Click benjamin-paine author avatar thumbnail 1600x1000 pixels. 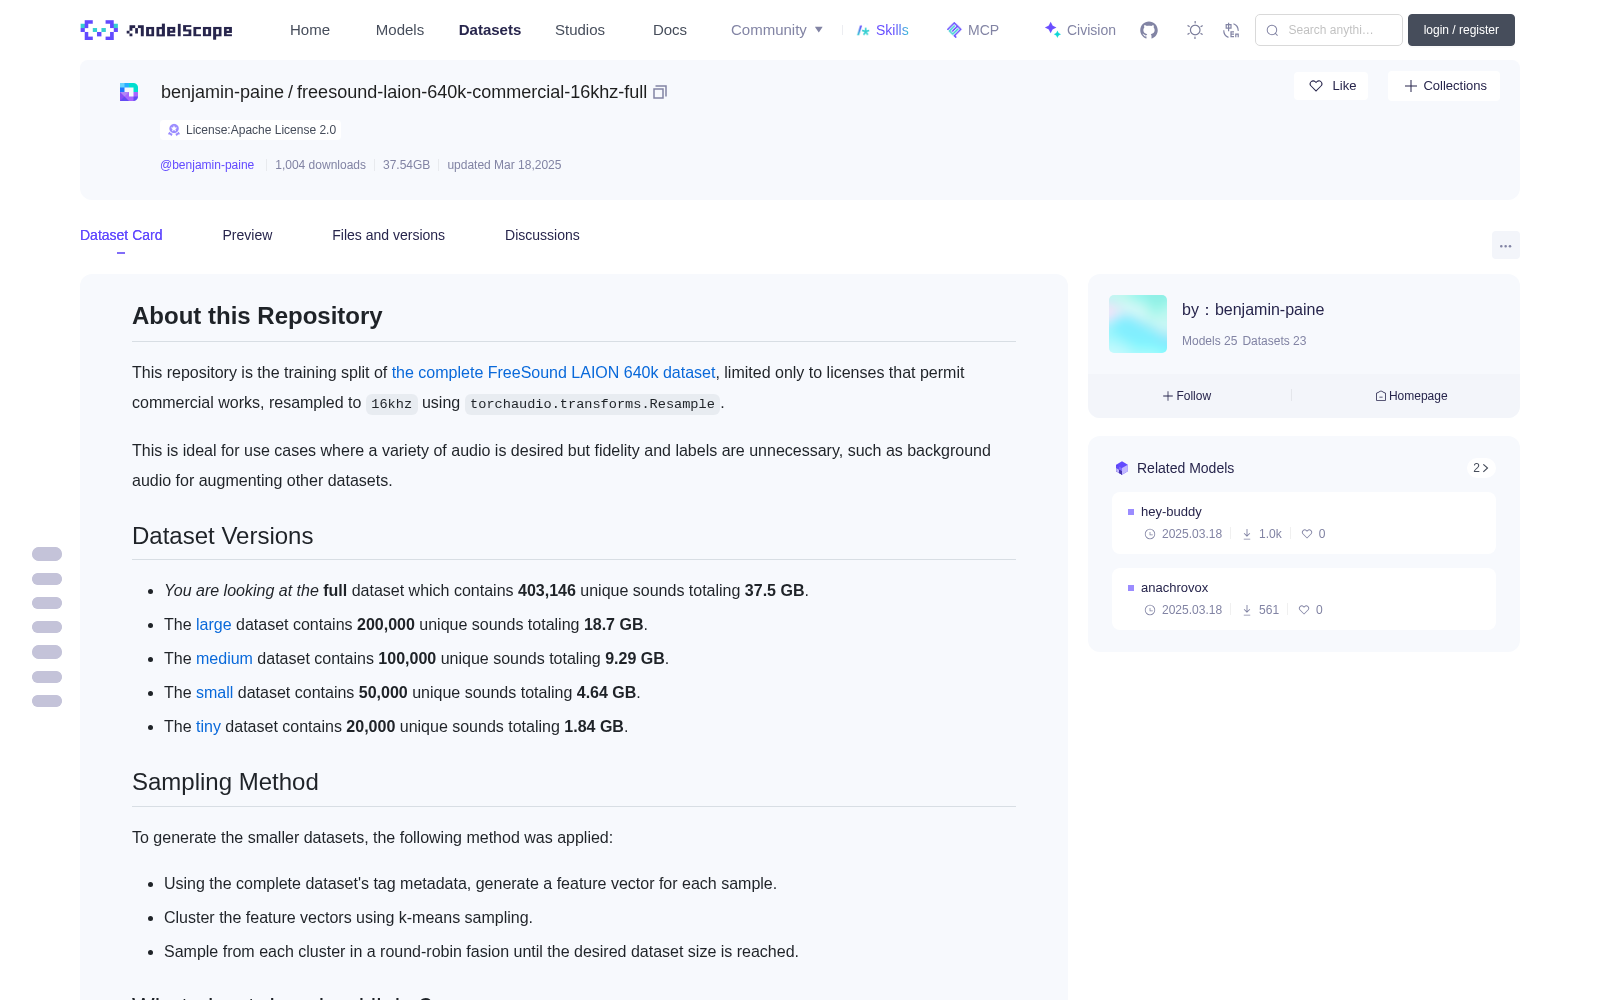1138,324
